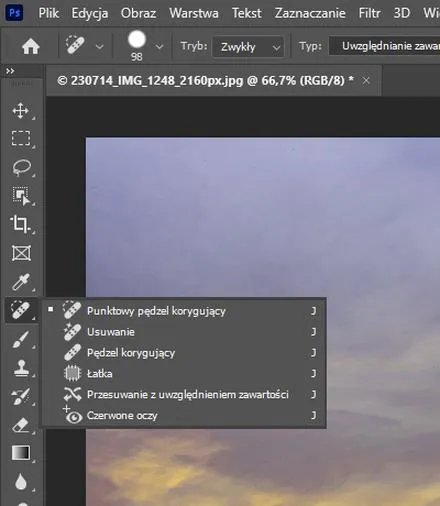This screenshot has width=440, height=506.
Task: Open the Obraz menu
Action: coord(138,13)
